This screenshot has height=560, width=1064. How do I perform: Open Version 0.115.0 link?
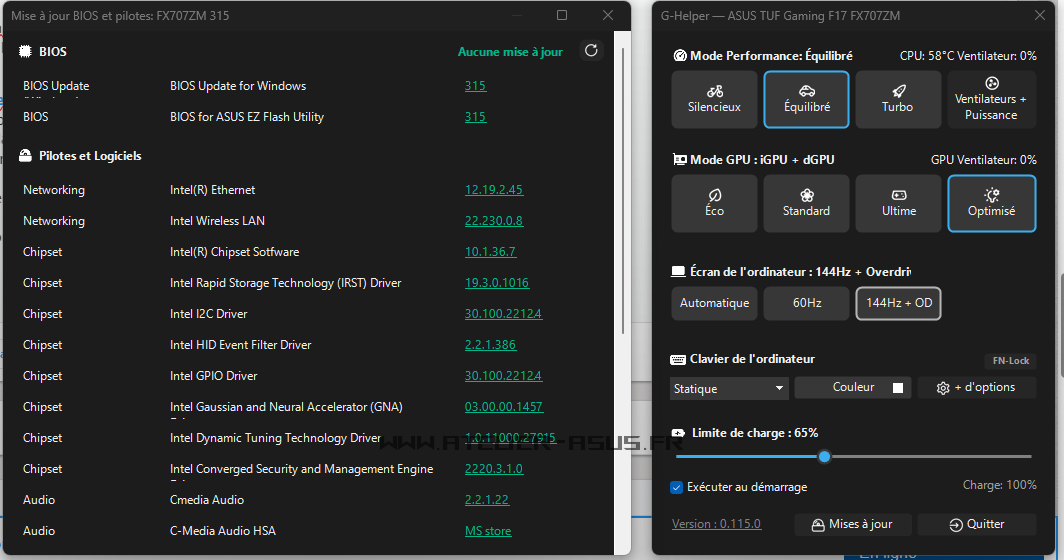point(716,524)
